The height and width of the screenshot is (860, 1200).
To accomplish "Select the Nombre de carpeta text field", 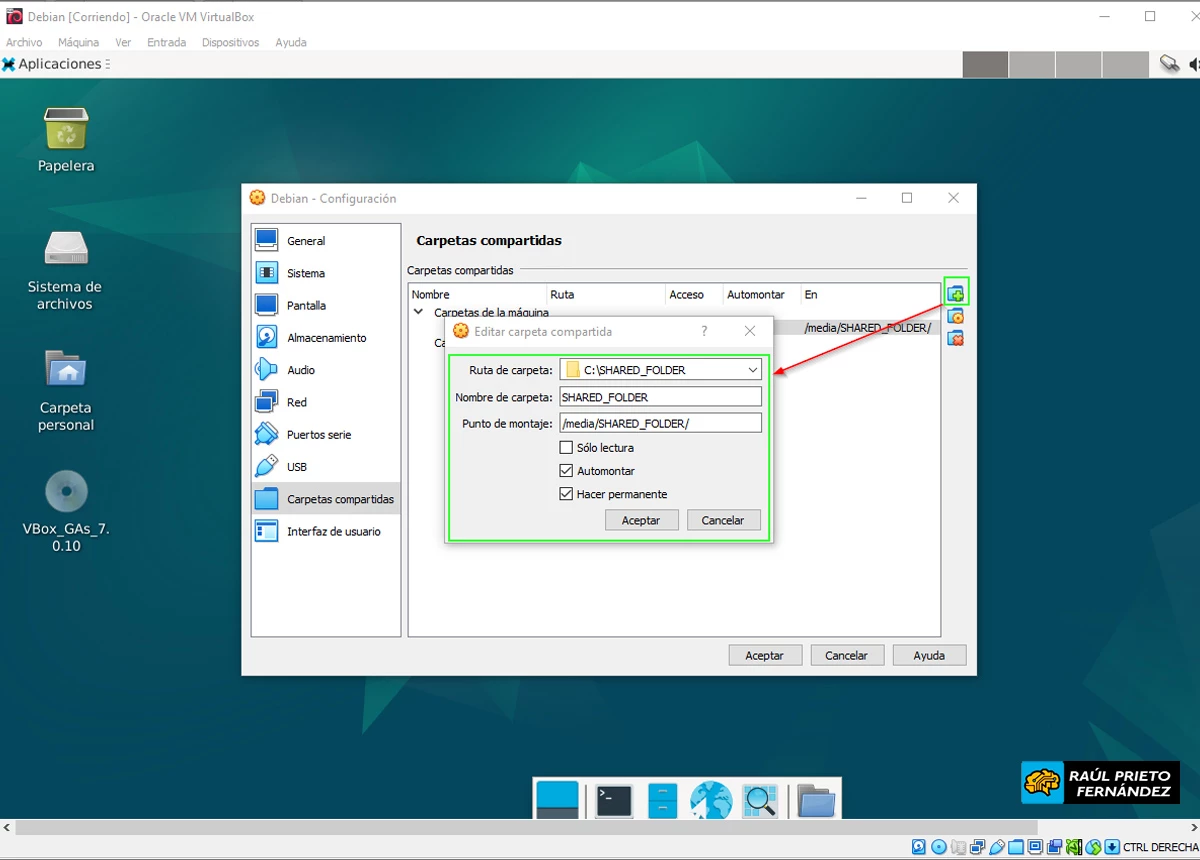I will point(660,396).
